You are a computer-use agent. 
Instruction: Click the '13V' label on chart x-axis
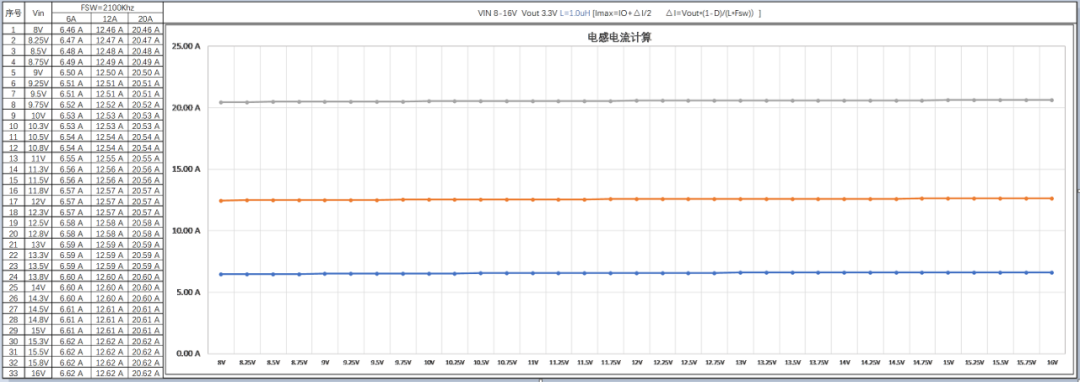coord(740,362)
